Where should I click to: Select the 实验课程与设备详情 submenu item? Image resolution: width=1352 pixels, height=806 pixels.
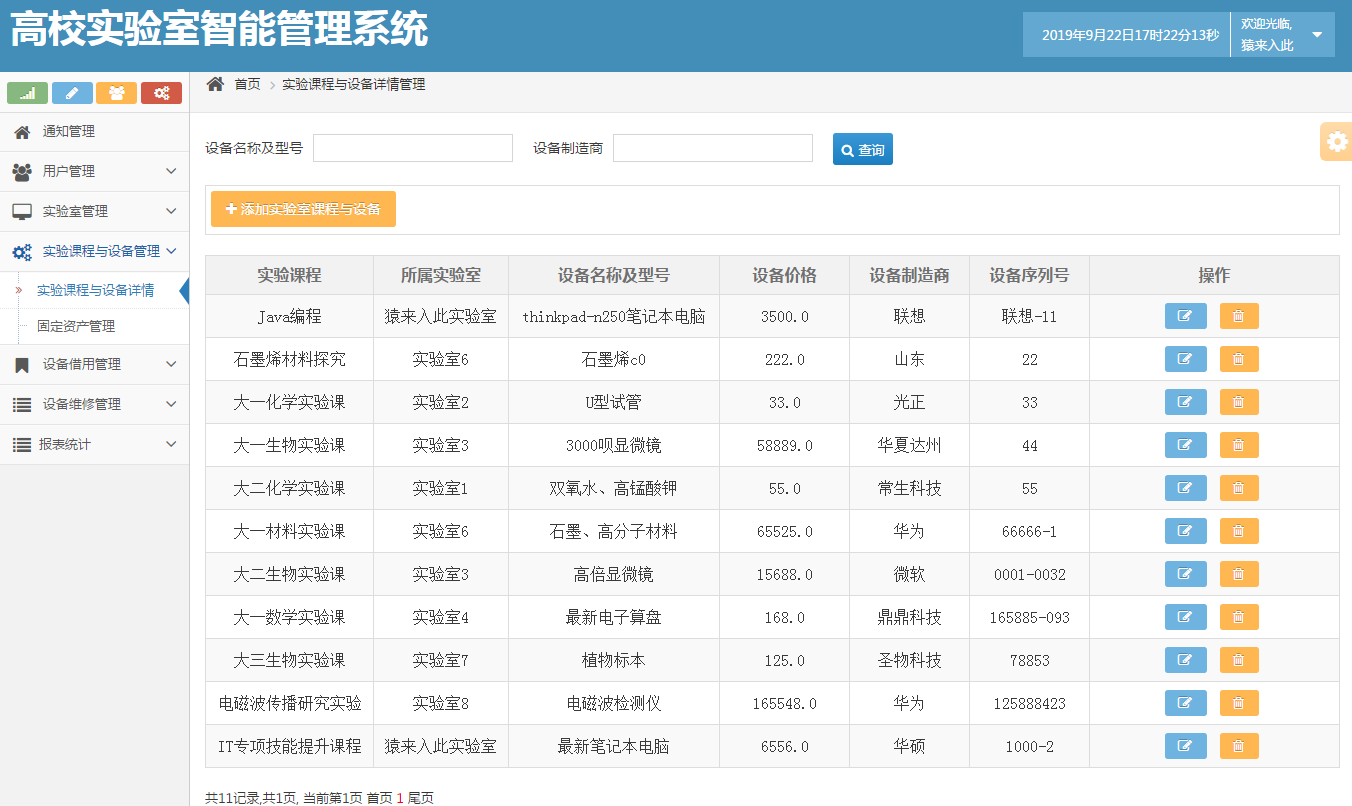[95, 291]
